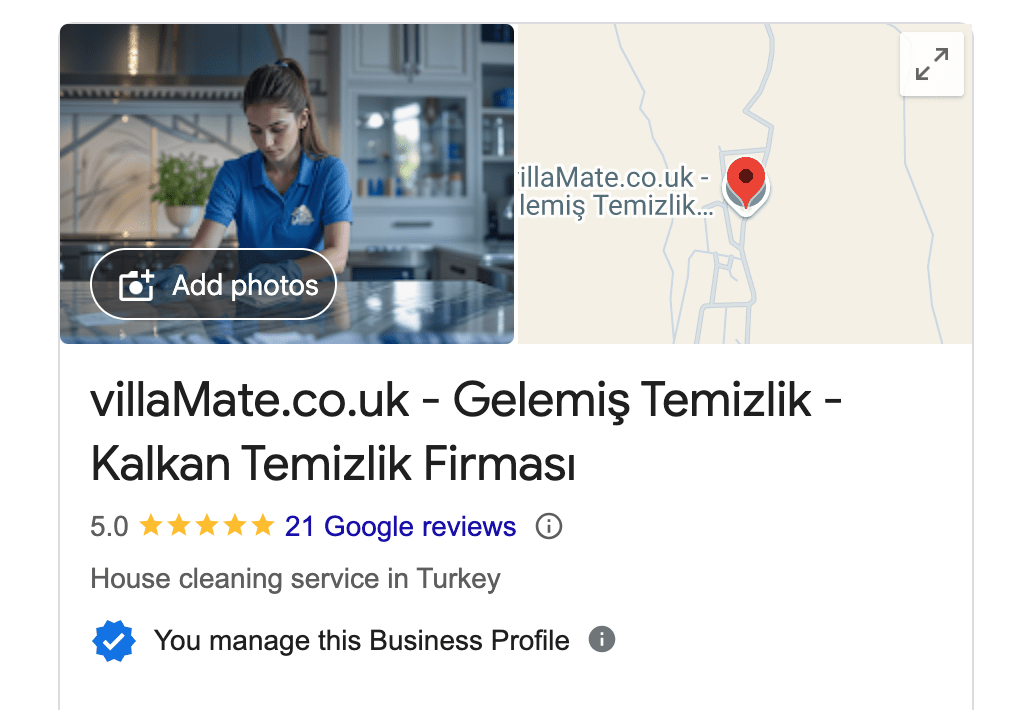Click House cleaning service in Turkey text
The image size is (1014, 710).
(x=296, y=579)
